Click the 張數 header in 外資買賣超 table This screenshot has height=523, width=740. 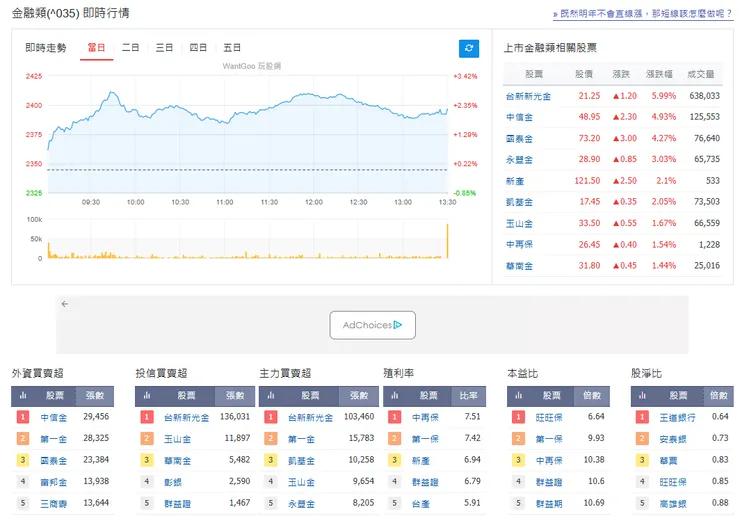pyautogui.click(x=95, y=396)
